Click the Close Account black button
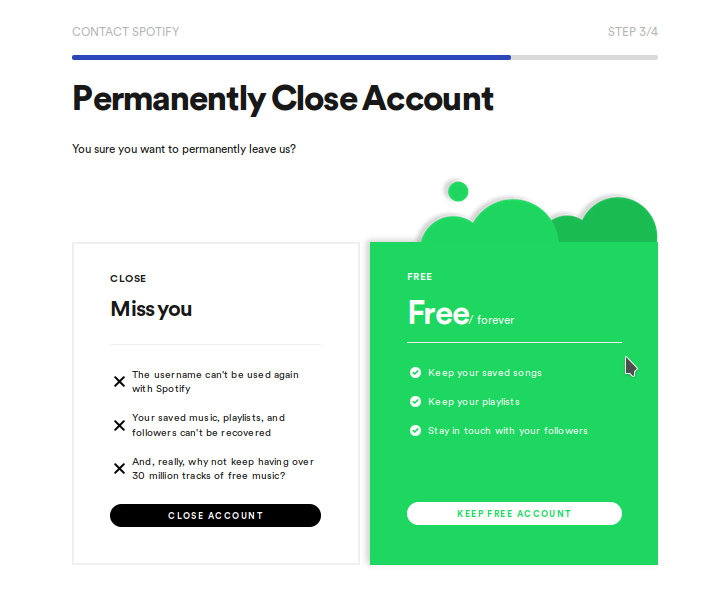 click(x=215, y=515)
